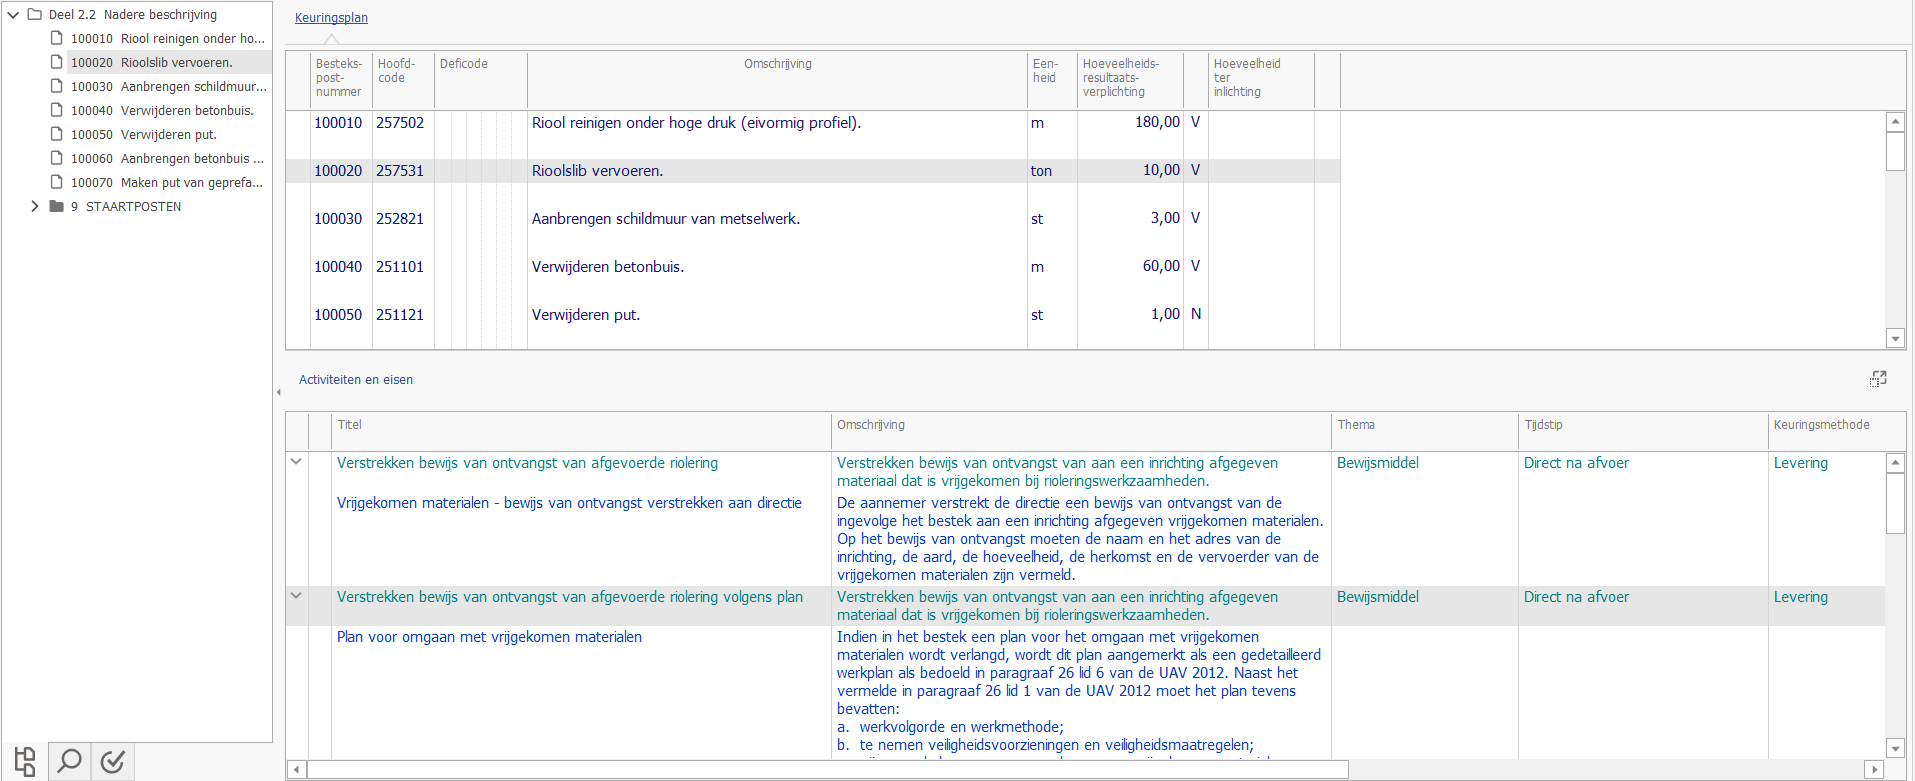Pop out the Activiteiten en eisen panel
Screen dimensions: 1915x781
(x=1878, y=379)
